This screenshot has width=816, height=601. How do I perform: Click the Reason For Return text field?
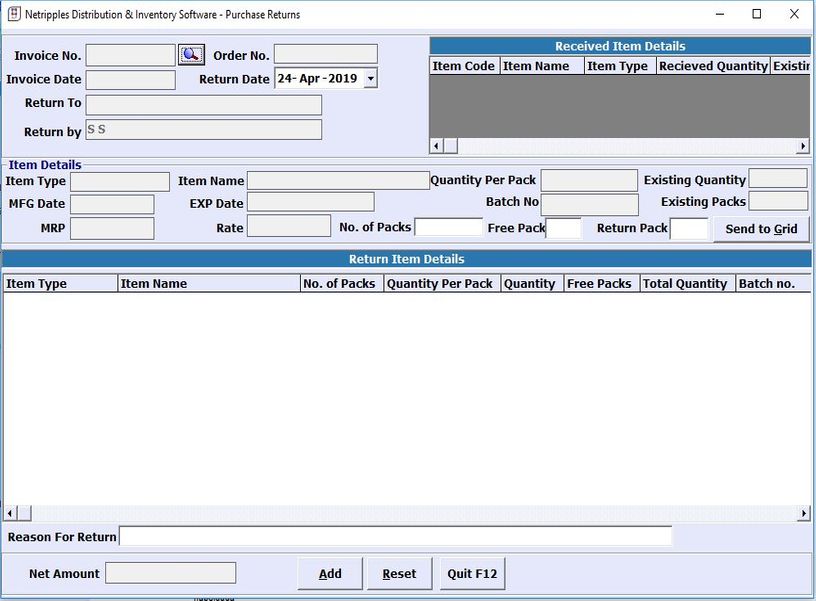click(x=396, y=536)
